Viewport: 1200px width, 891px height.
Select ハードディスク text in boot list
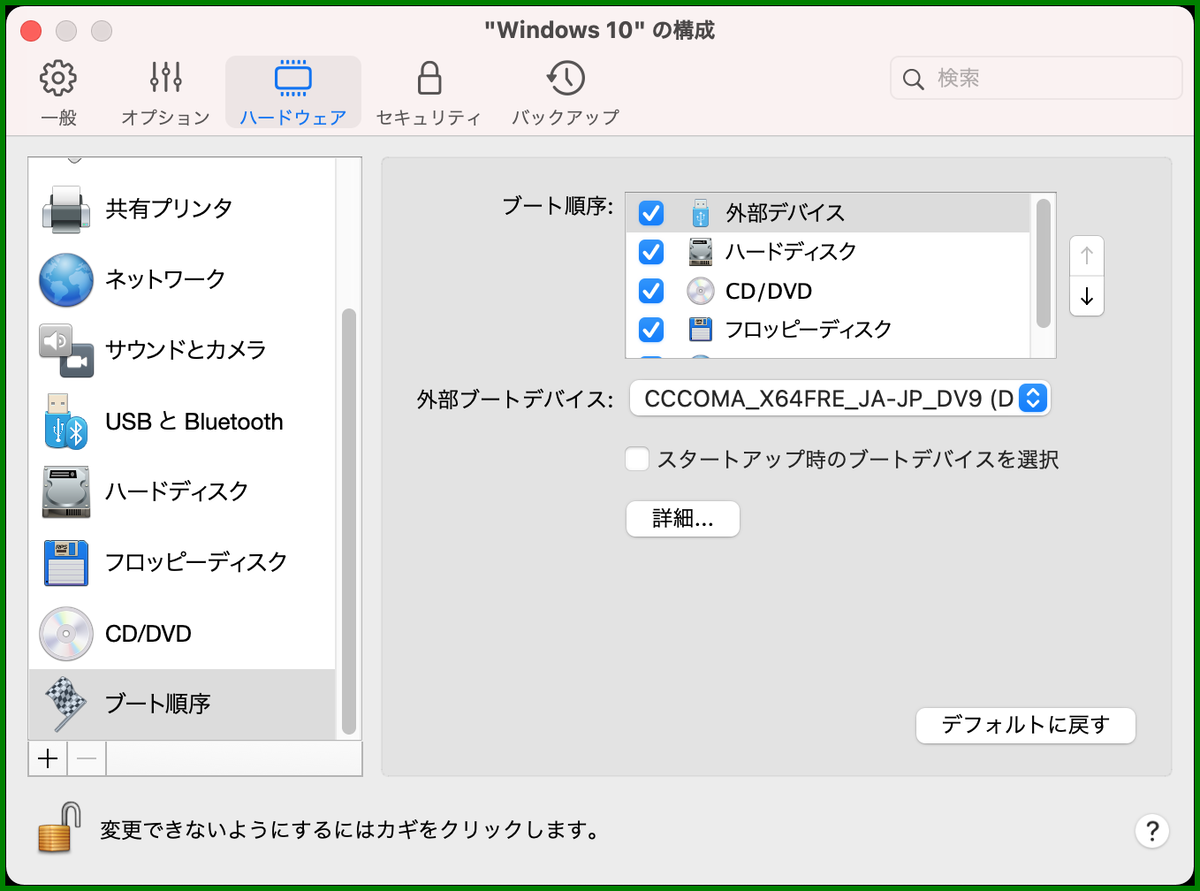[x=791, y=251]
